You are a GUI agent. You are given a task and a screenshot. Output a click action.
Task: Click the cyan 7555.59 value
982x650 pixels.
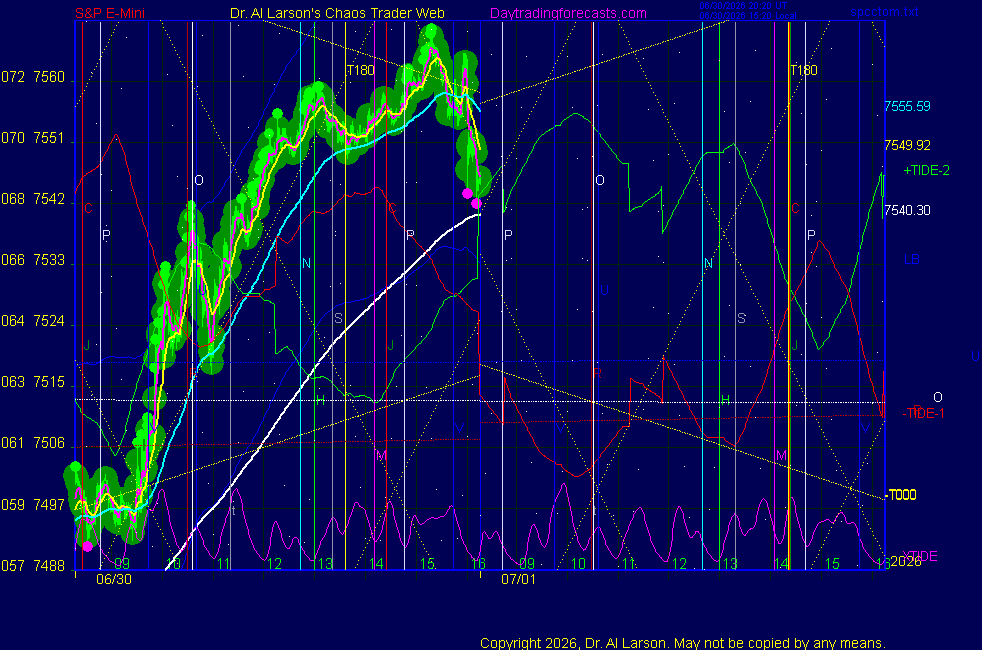tap(907, 106)
